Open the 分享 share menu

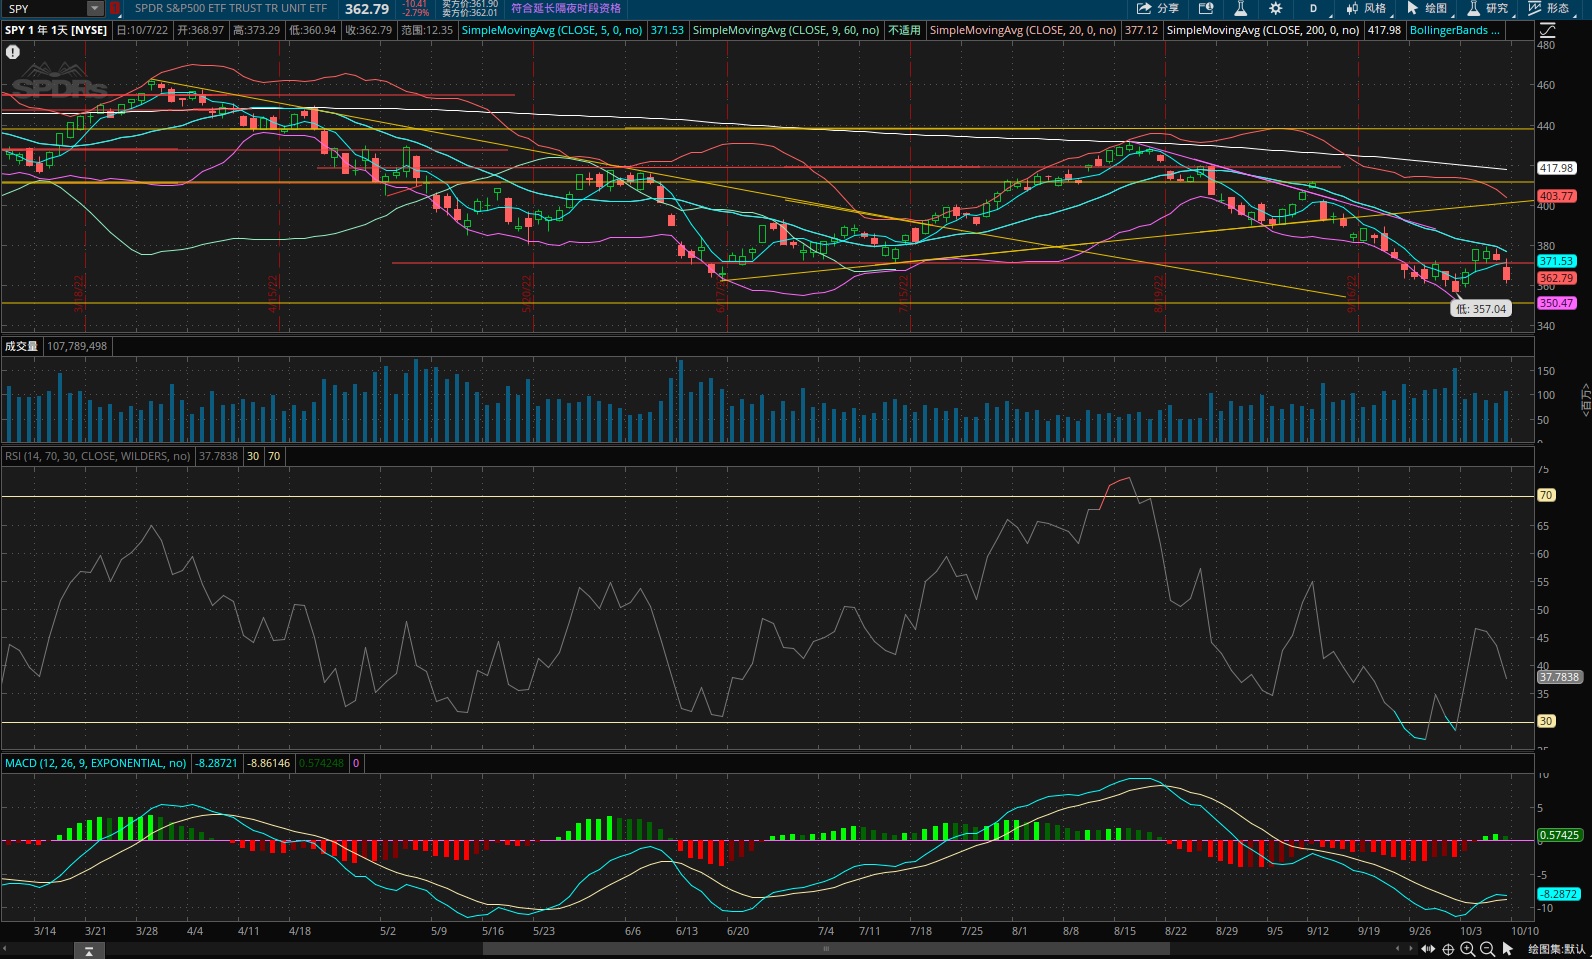[x=1157, y=8]
